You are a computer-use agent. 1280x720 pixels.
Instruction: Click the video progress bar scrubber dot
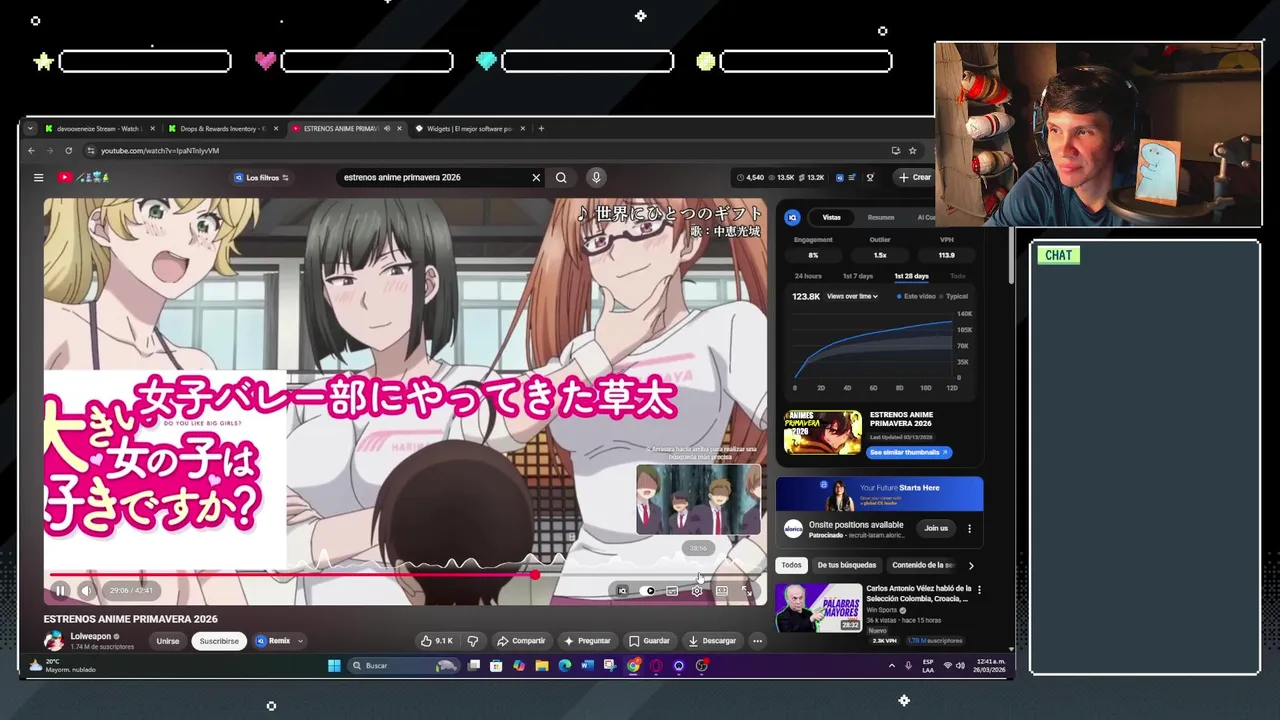pos(535,575)
